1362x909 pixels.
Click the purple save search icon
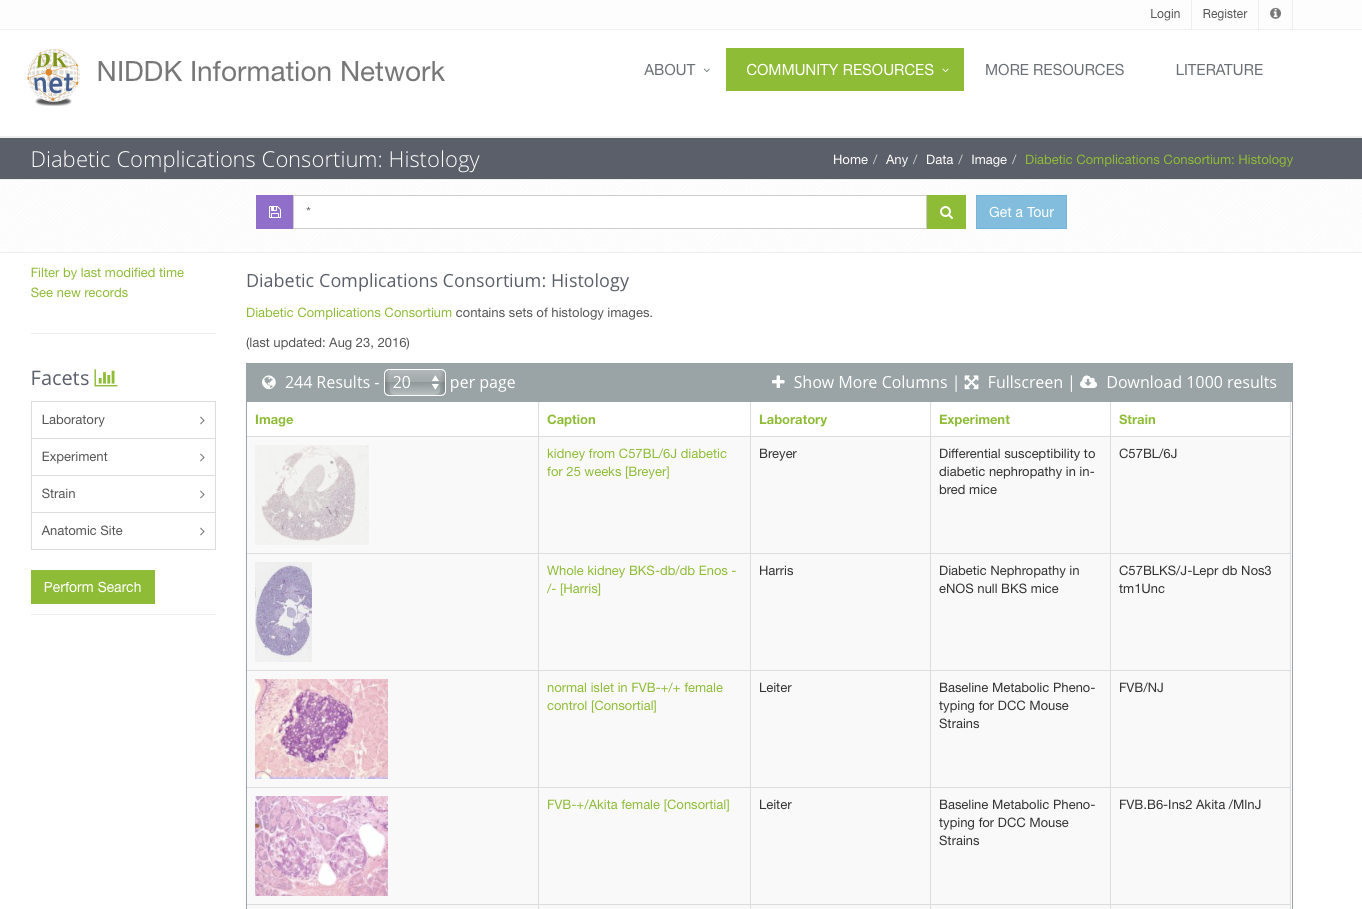tap(274, 212)
